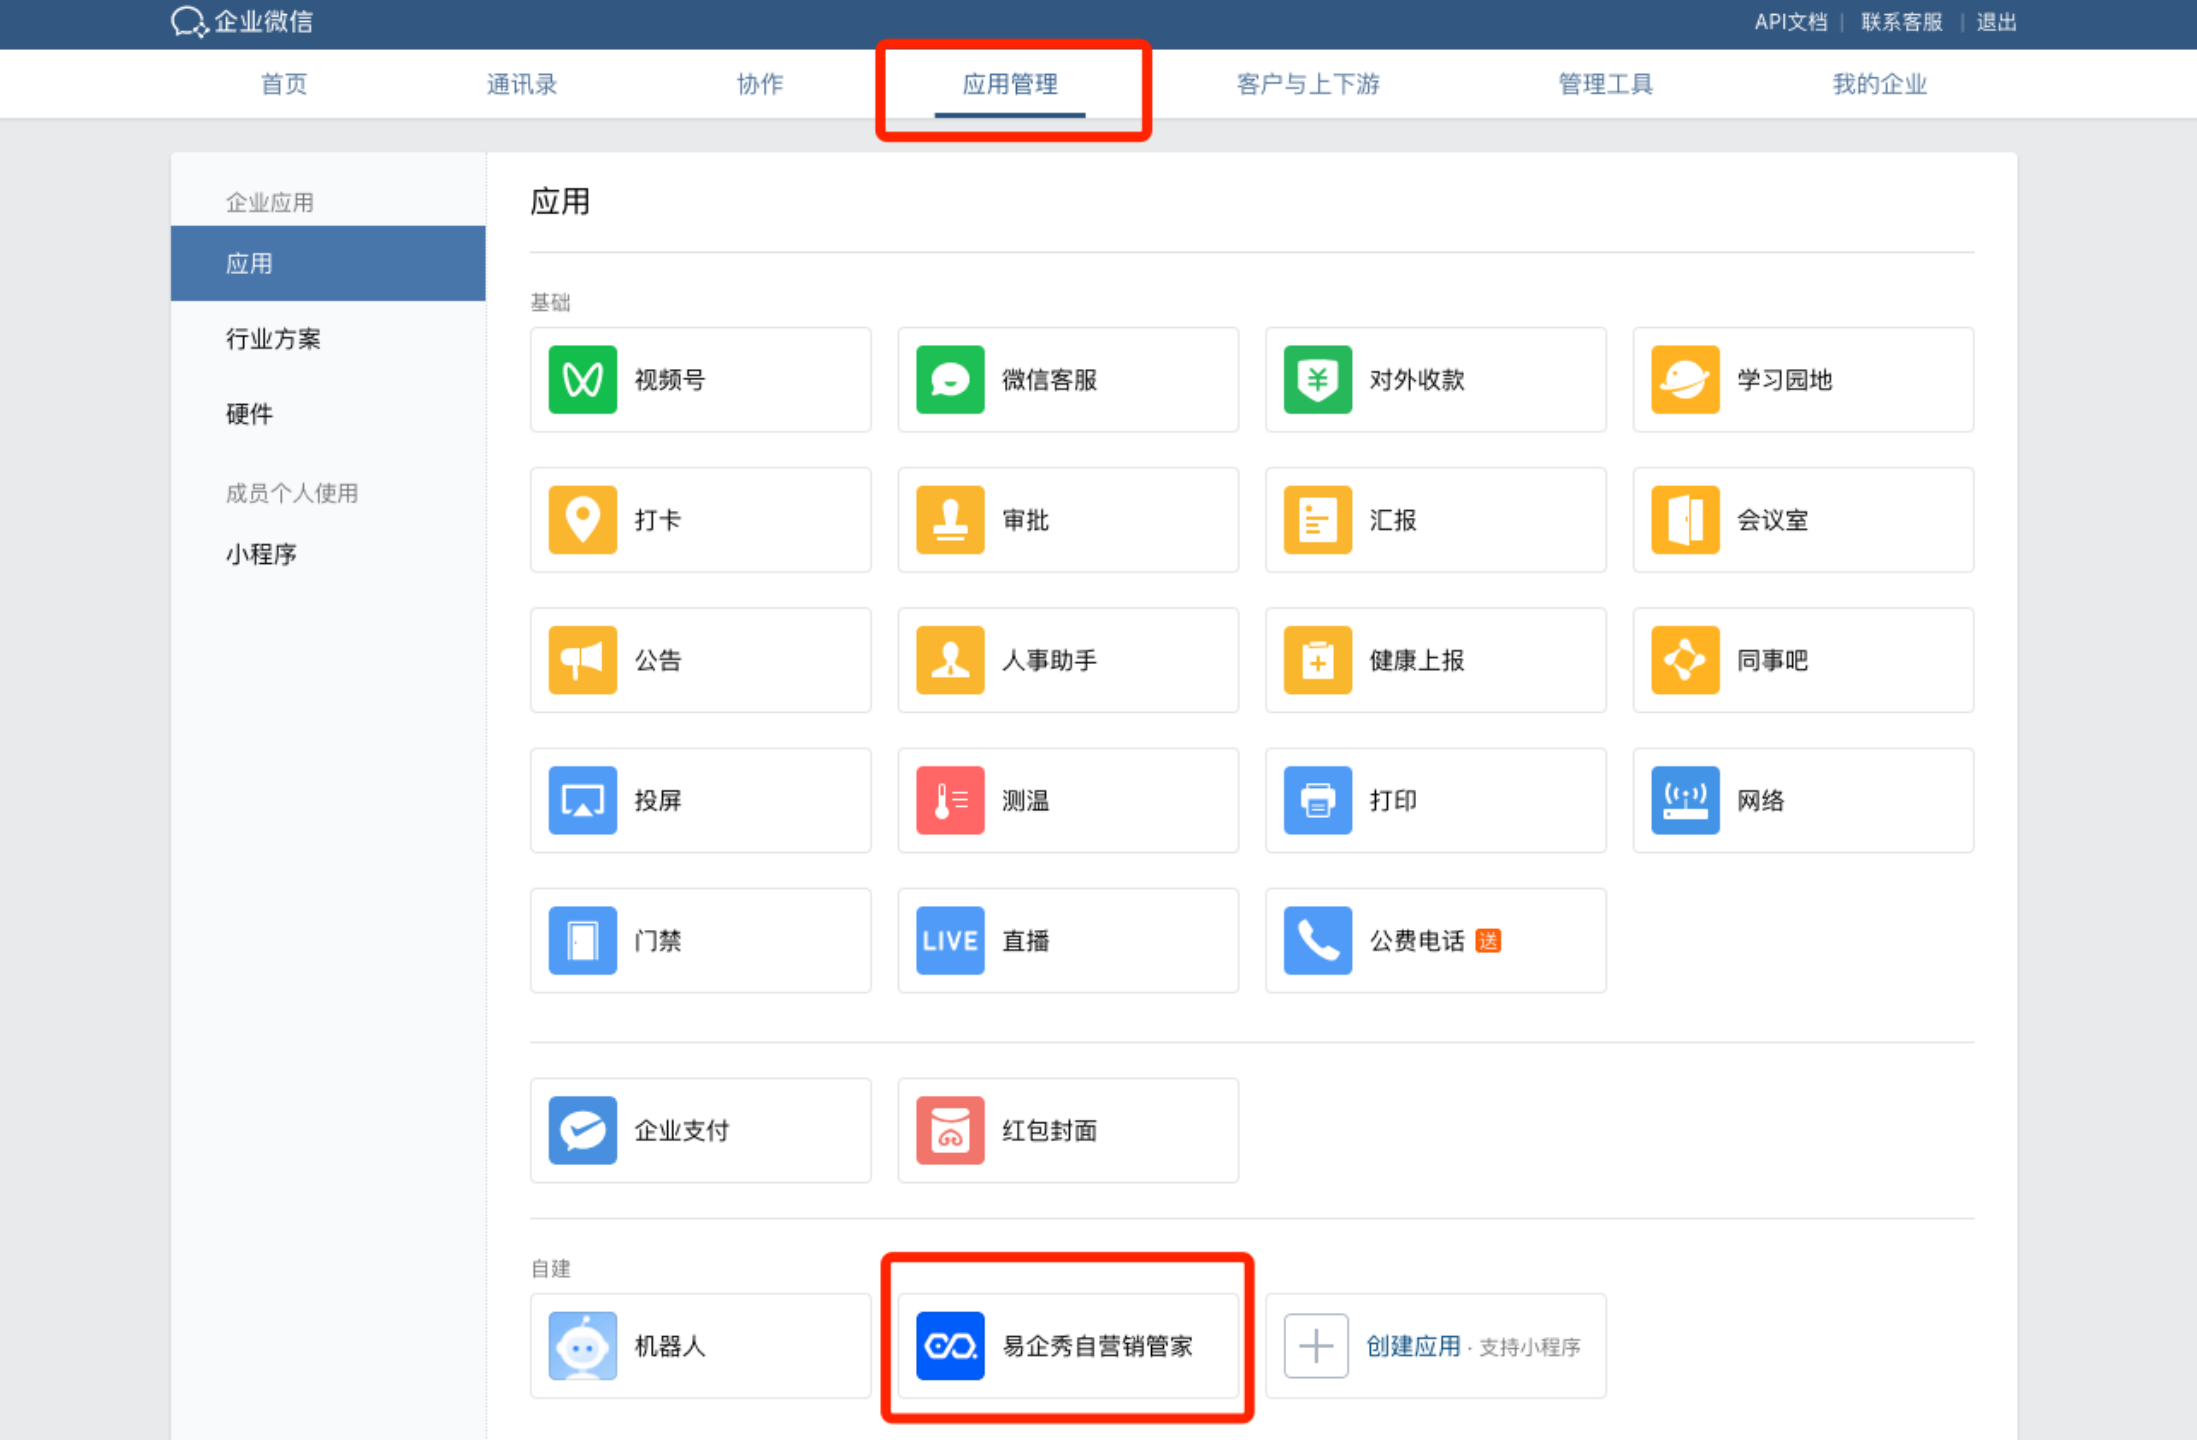
Task: Switch to the 通讯录 tab
Action: pyautogui.click(x=522, y=84)
